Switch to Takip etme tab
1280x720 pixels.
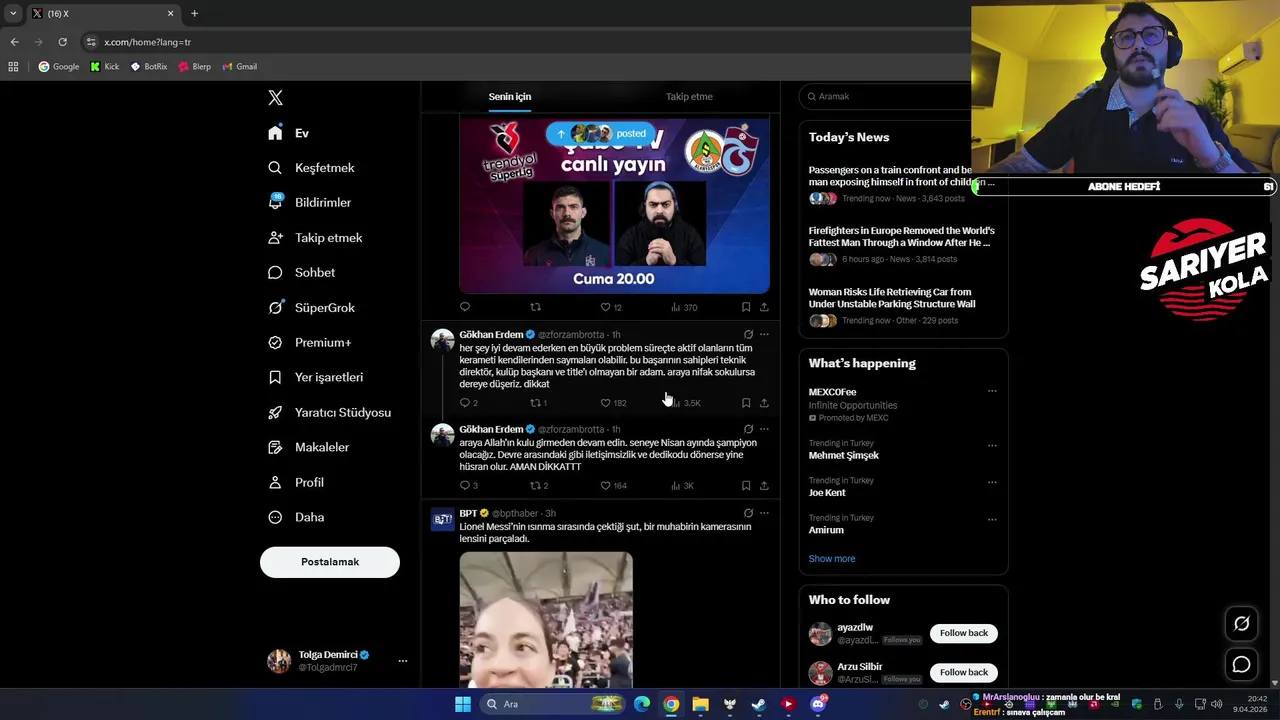pyautogui.click(x=689, y=97)
